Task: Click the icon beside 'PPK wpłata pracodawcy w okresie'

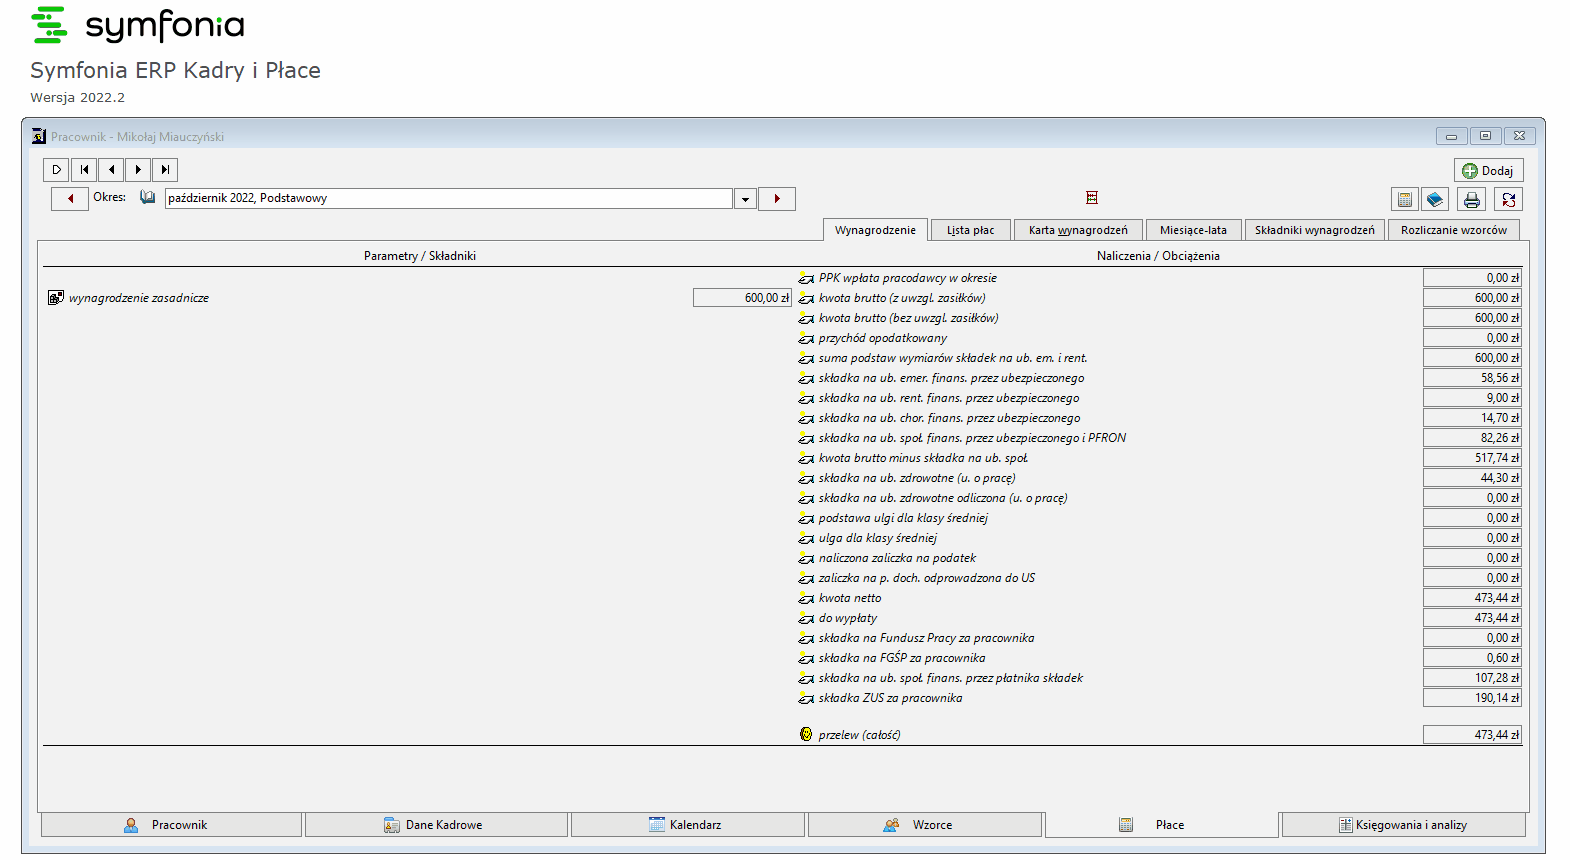Action: click(806, 278)
